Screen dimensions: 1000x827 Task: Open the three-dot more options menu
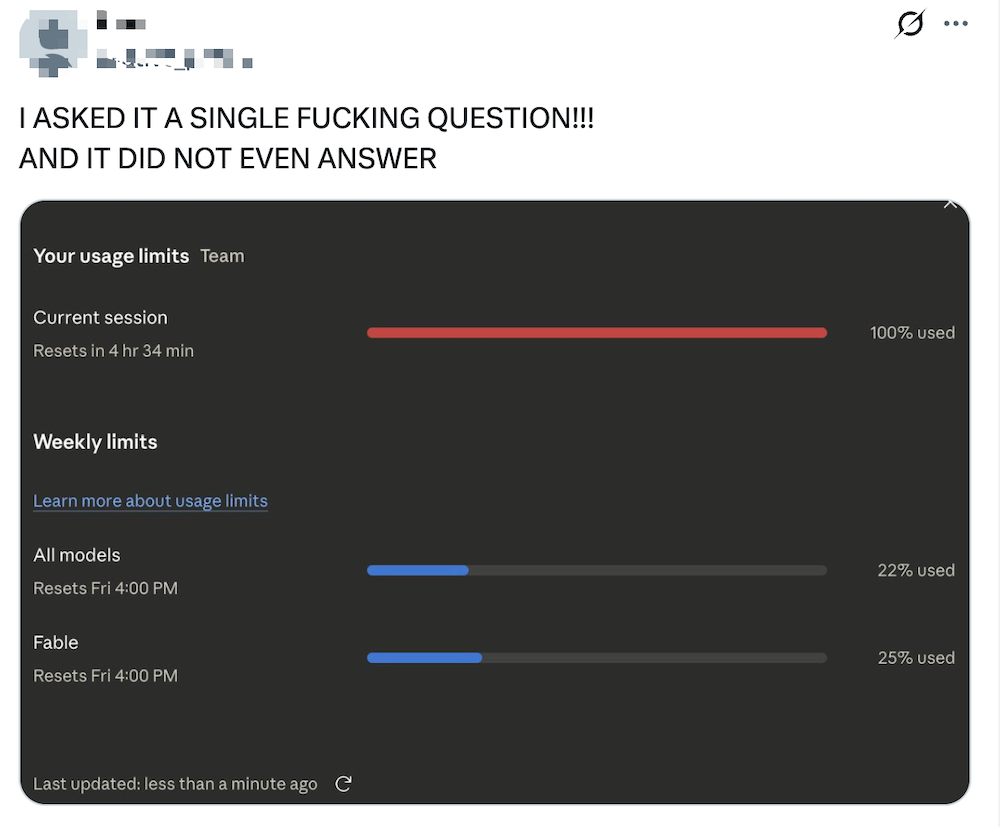coord(955,24)
